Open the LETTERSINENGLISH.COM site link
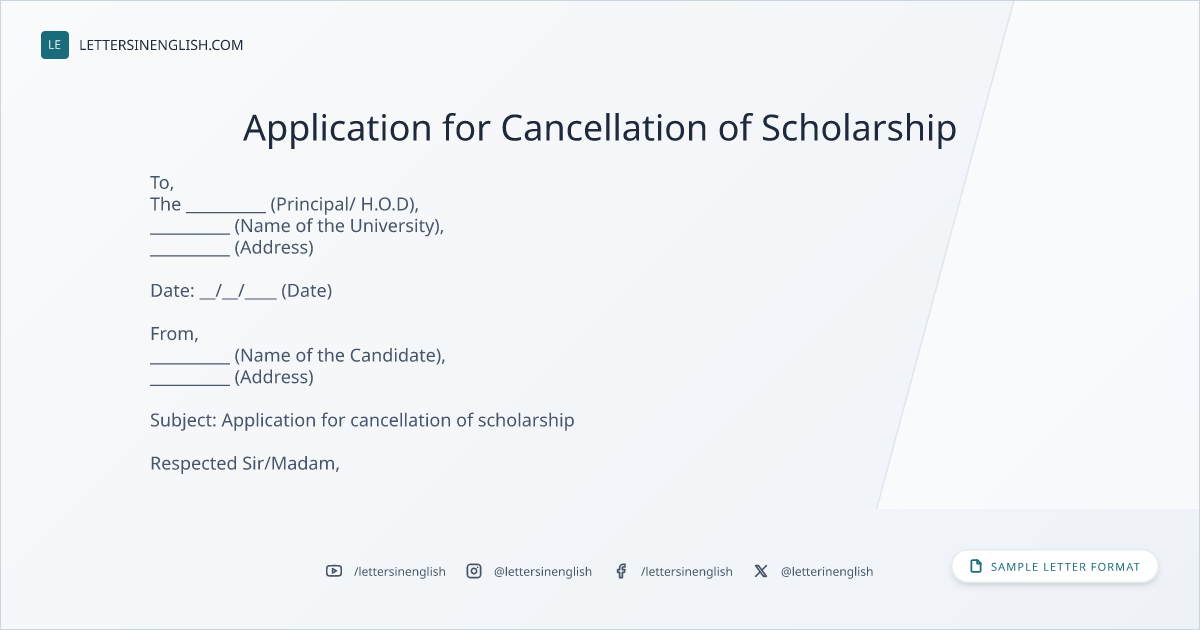Image resolution: width=1200 pixels, height=630 pixels. (x=161, y=45)
